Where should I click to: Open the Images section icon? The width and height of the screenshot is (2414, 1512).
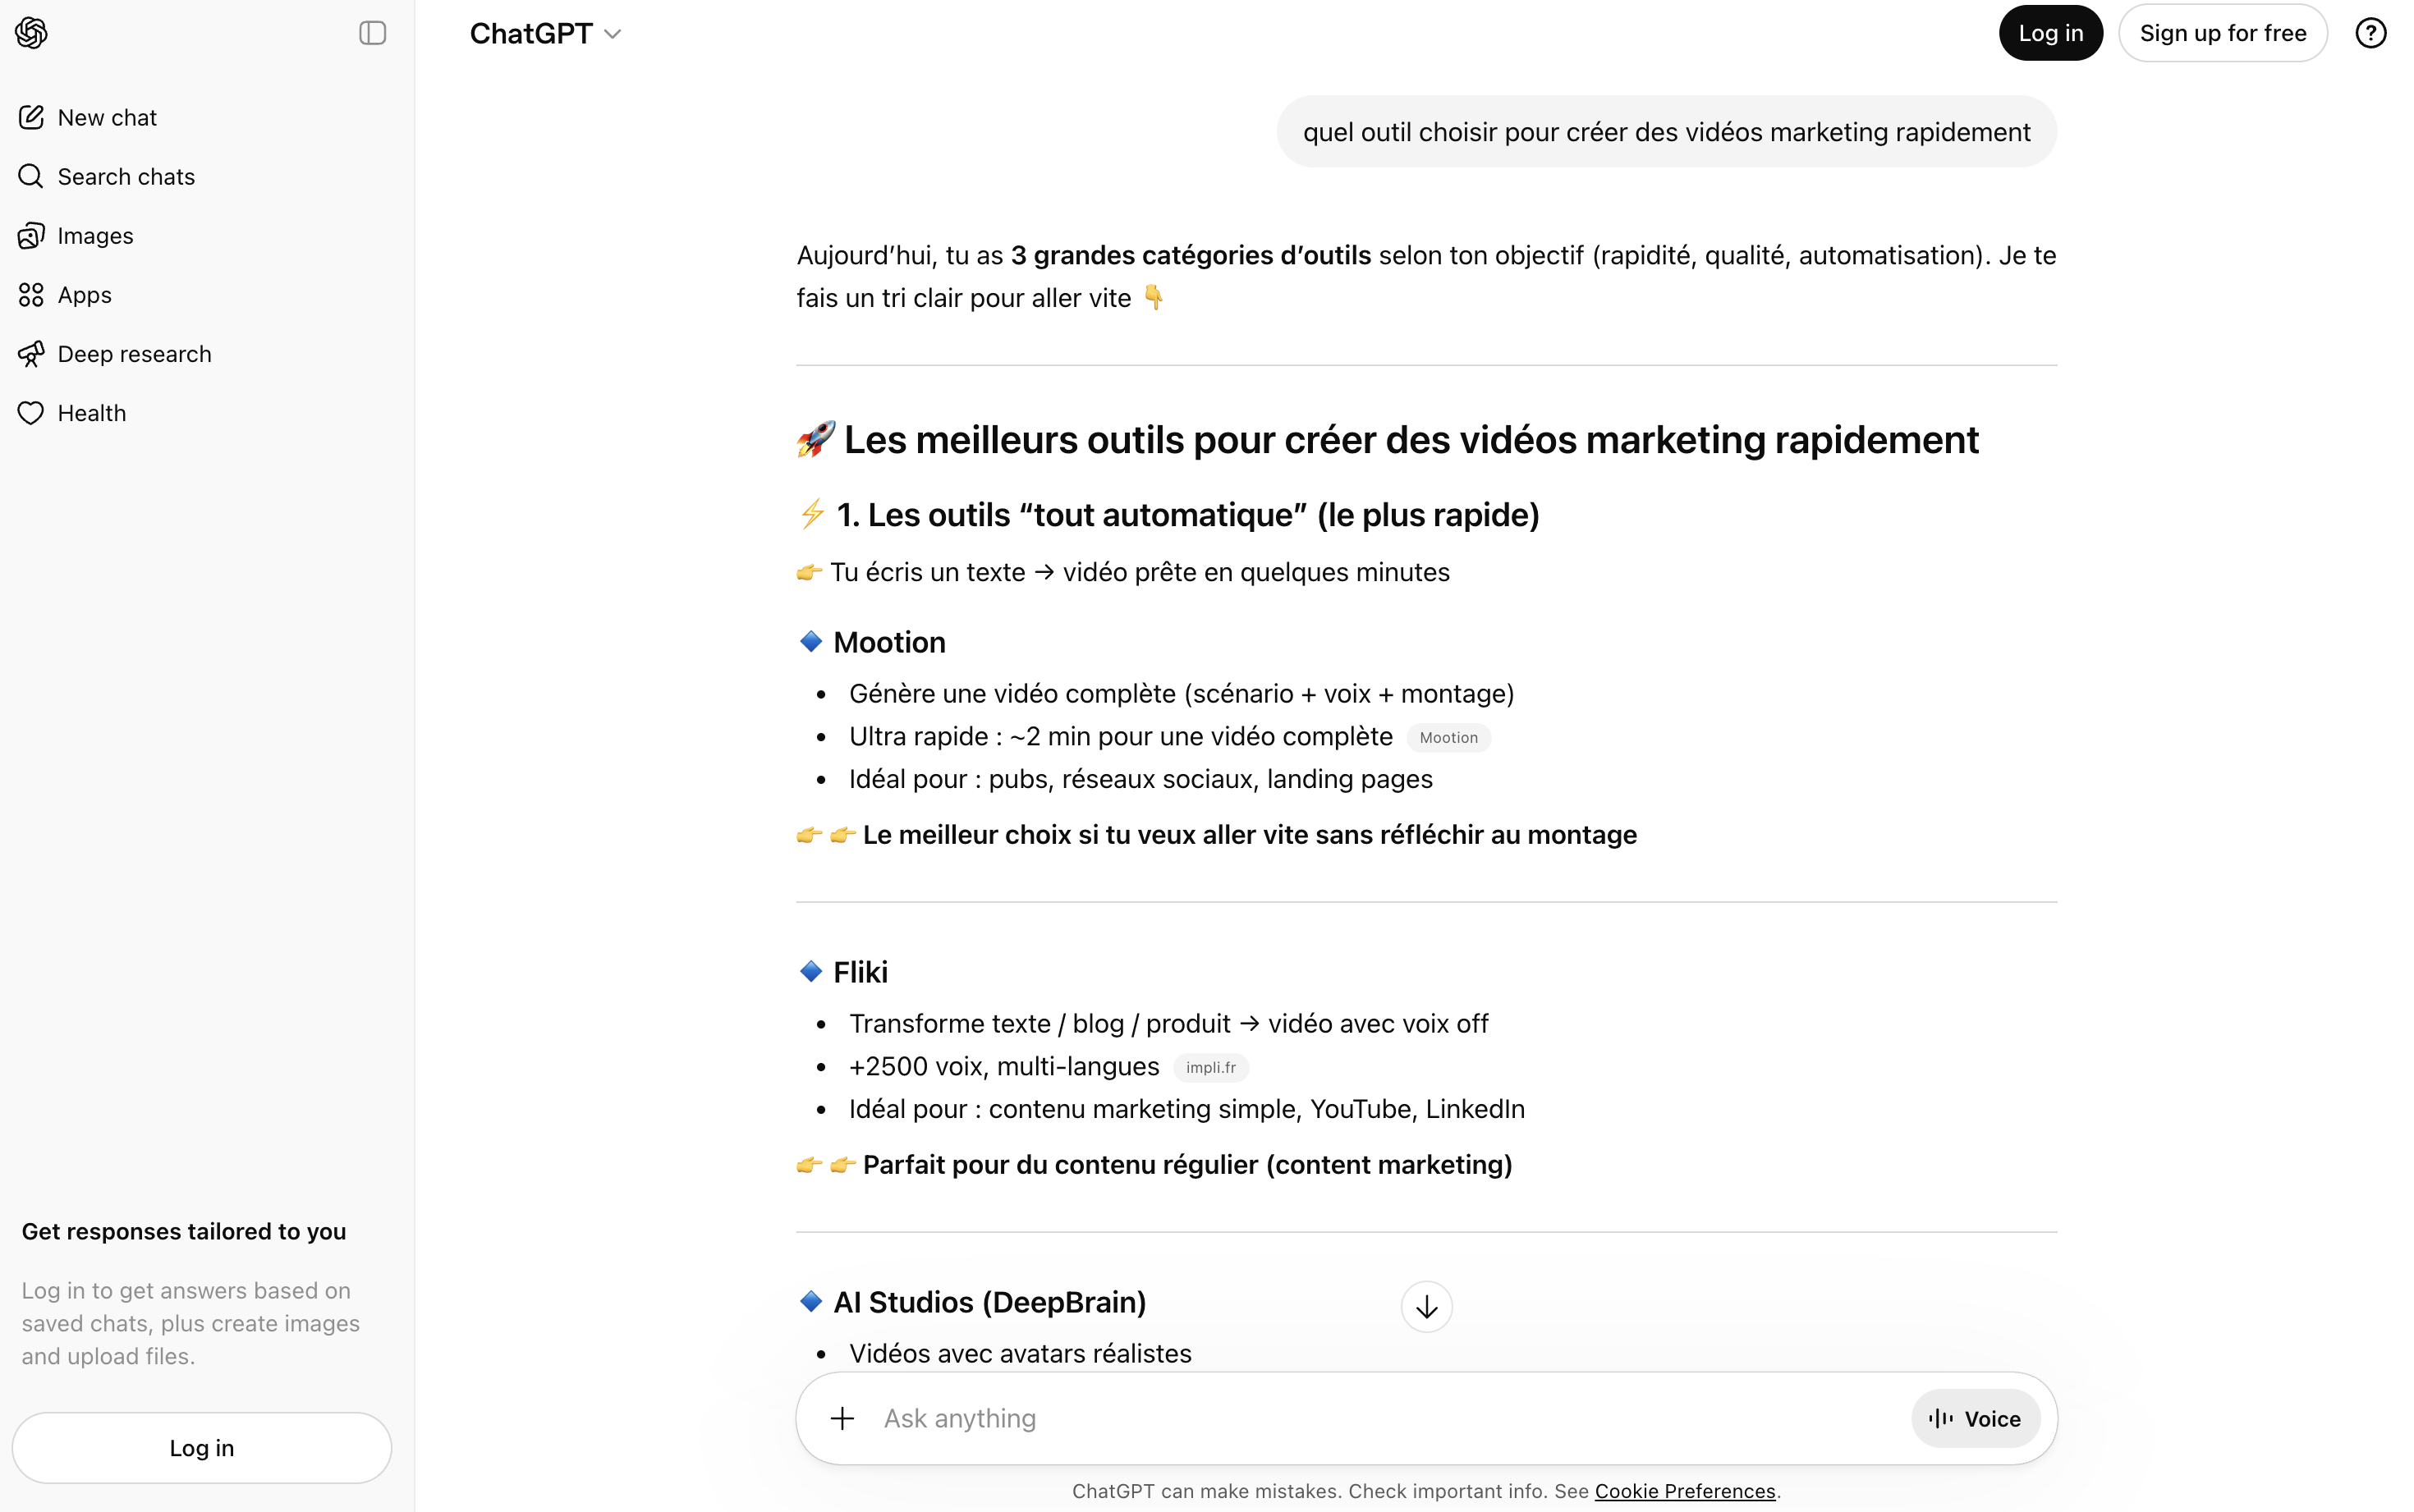click(31, 236)
